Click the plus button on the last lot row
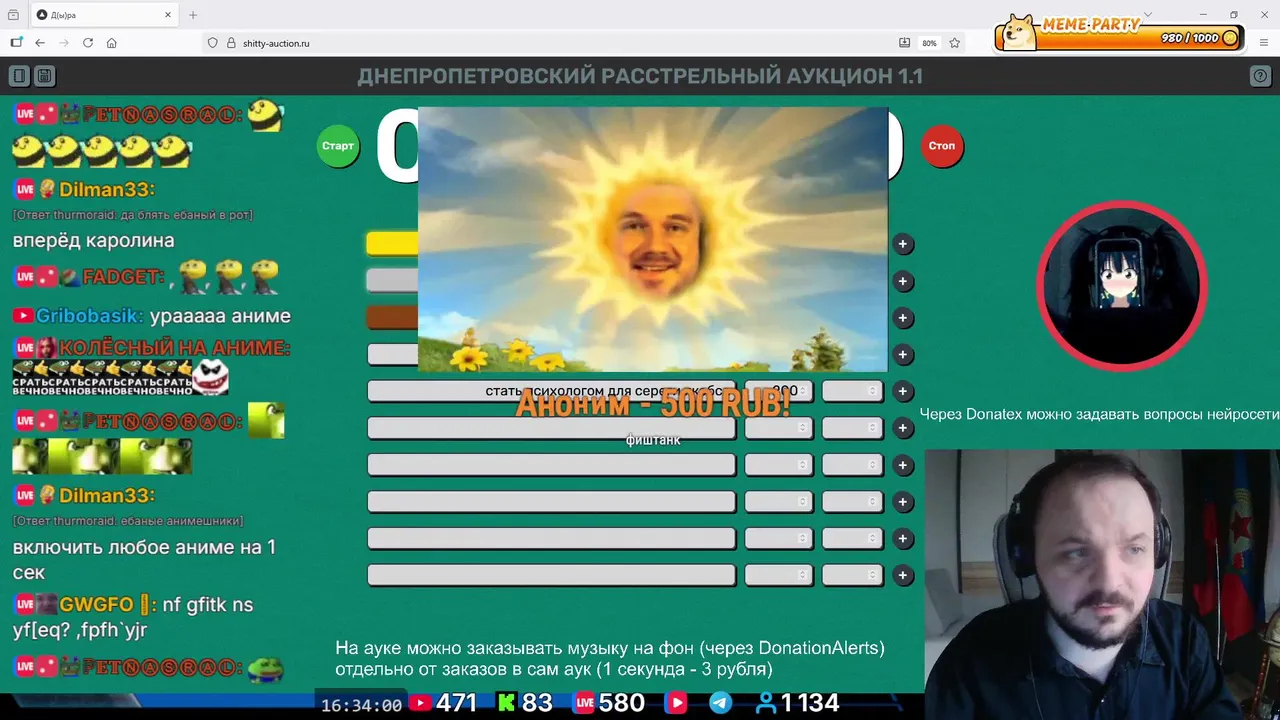The height and width of the screenshot is (720, 1280). pyautogui.click(x=903, y=575)
